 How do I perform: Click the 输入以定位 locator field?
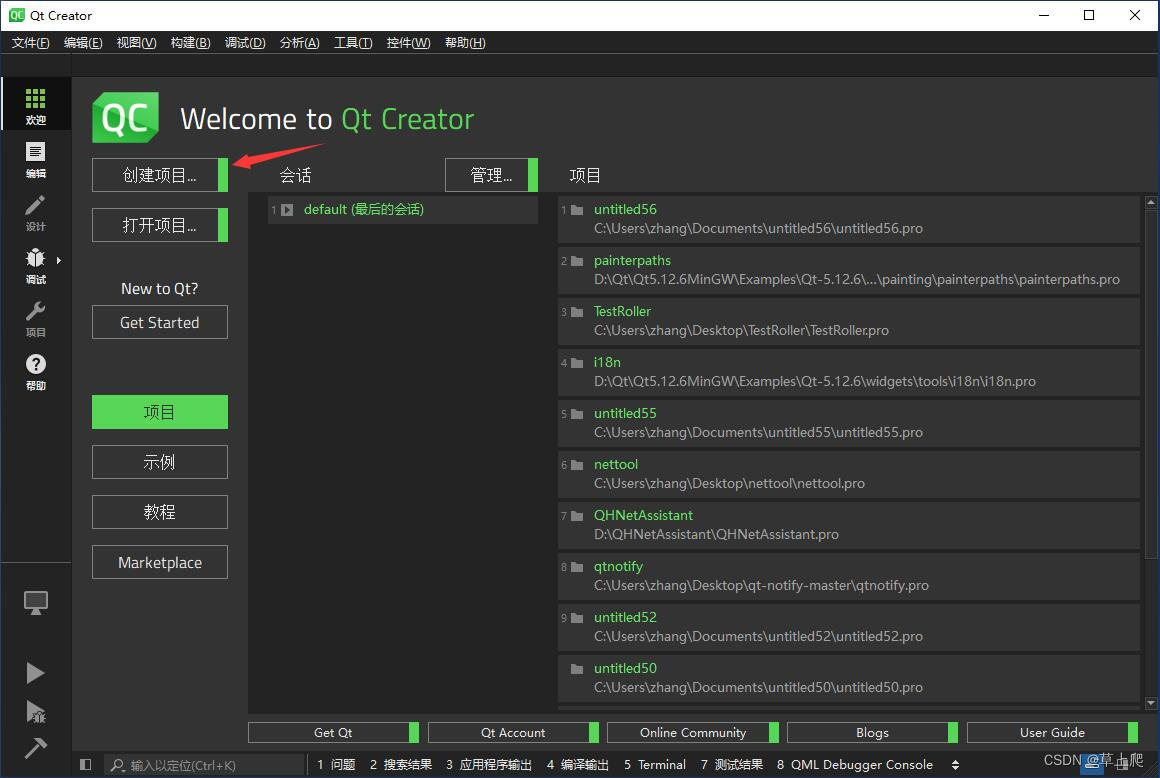[205, 764]
